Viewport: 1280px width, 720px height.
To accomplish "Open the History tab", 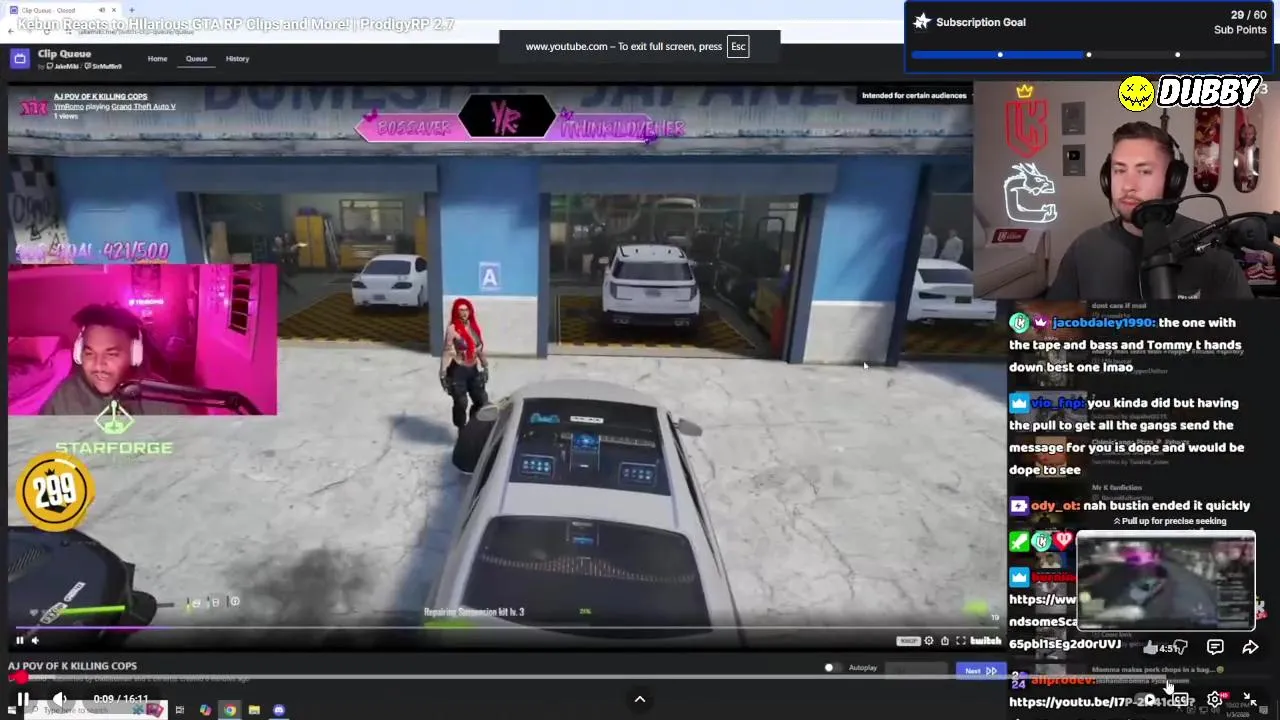I will [x=237, y=59].
